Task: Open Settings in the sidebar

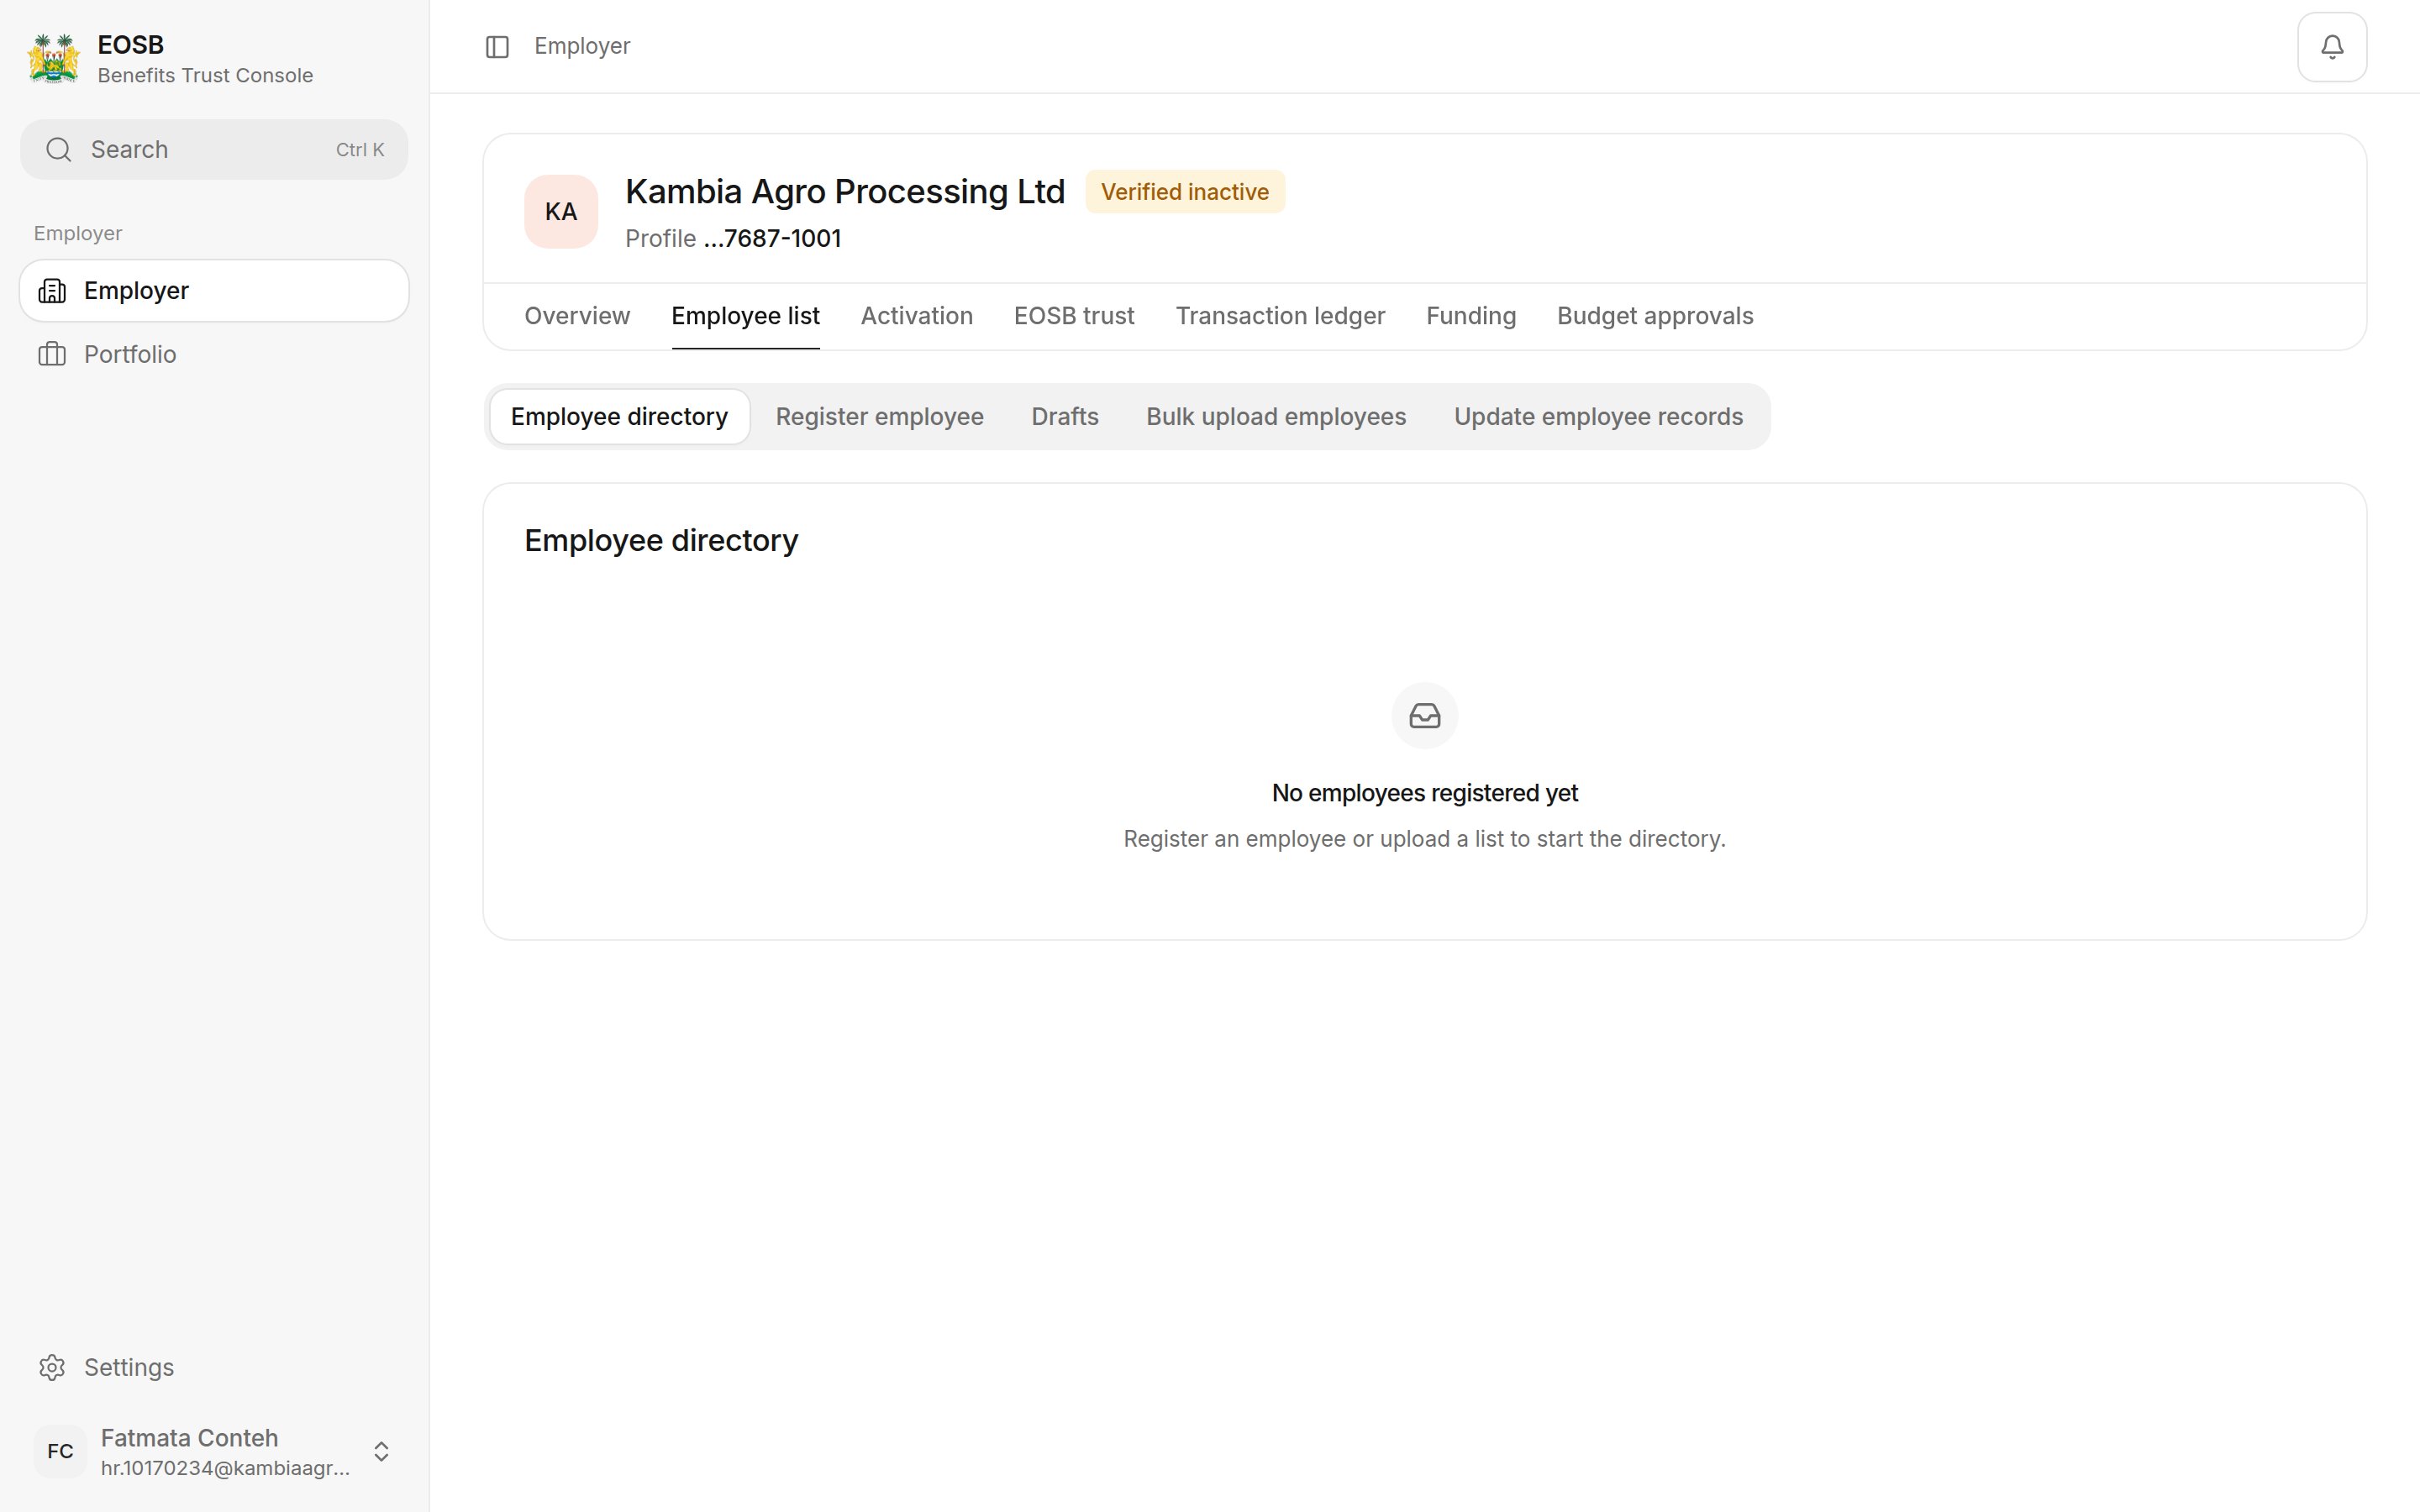Action: [x=214, y=1367]
